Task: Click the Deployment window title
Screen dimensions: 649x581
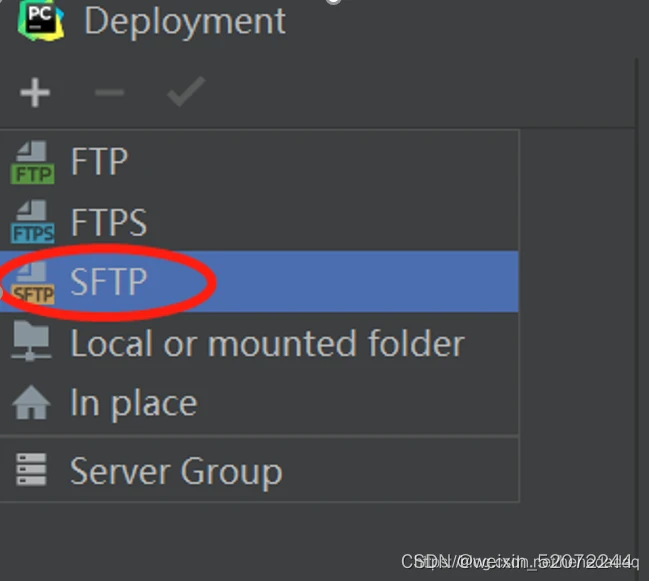Action: pos(185,22)
